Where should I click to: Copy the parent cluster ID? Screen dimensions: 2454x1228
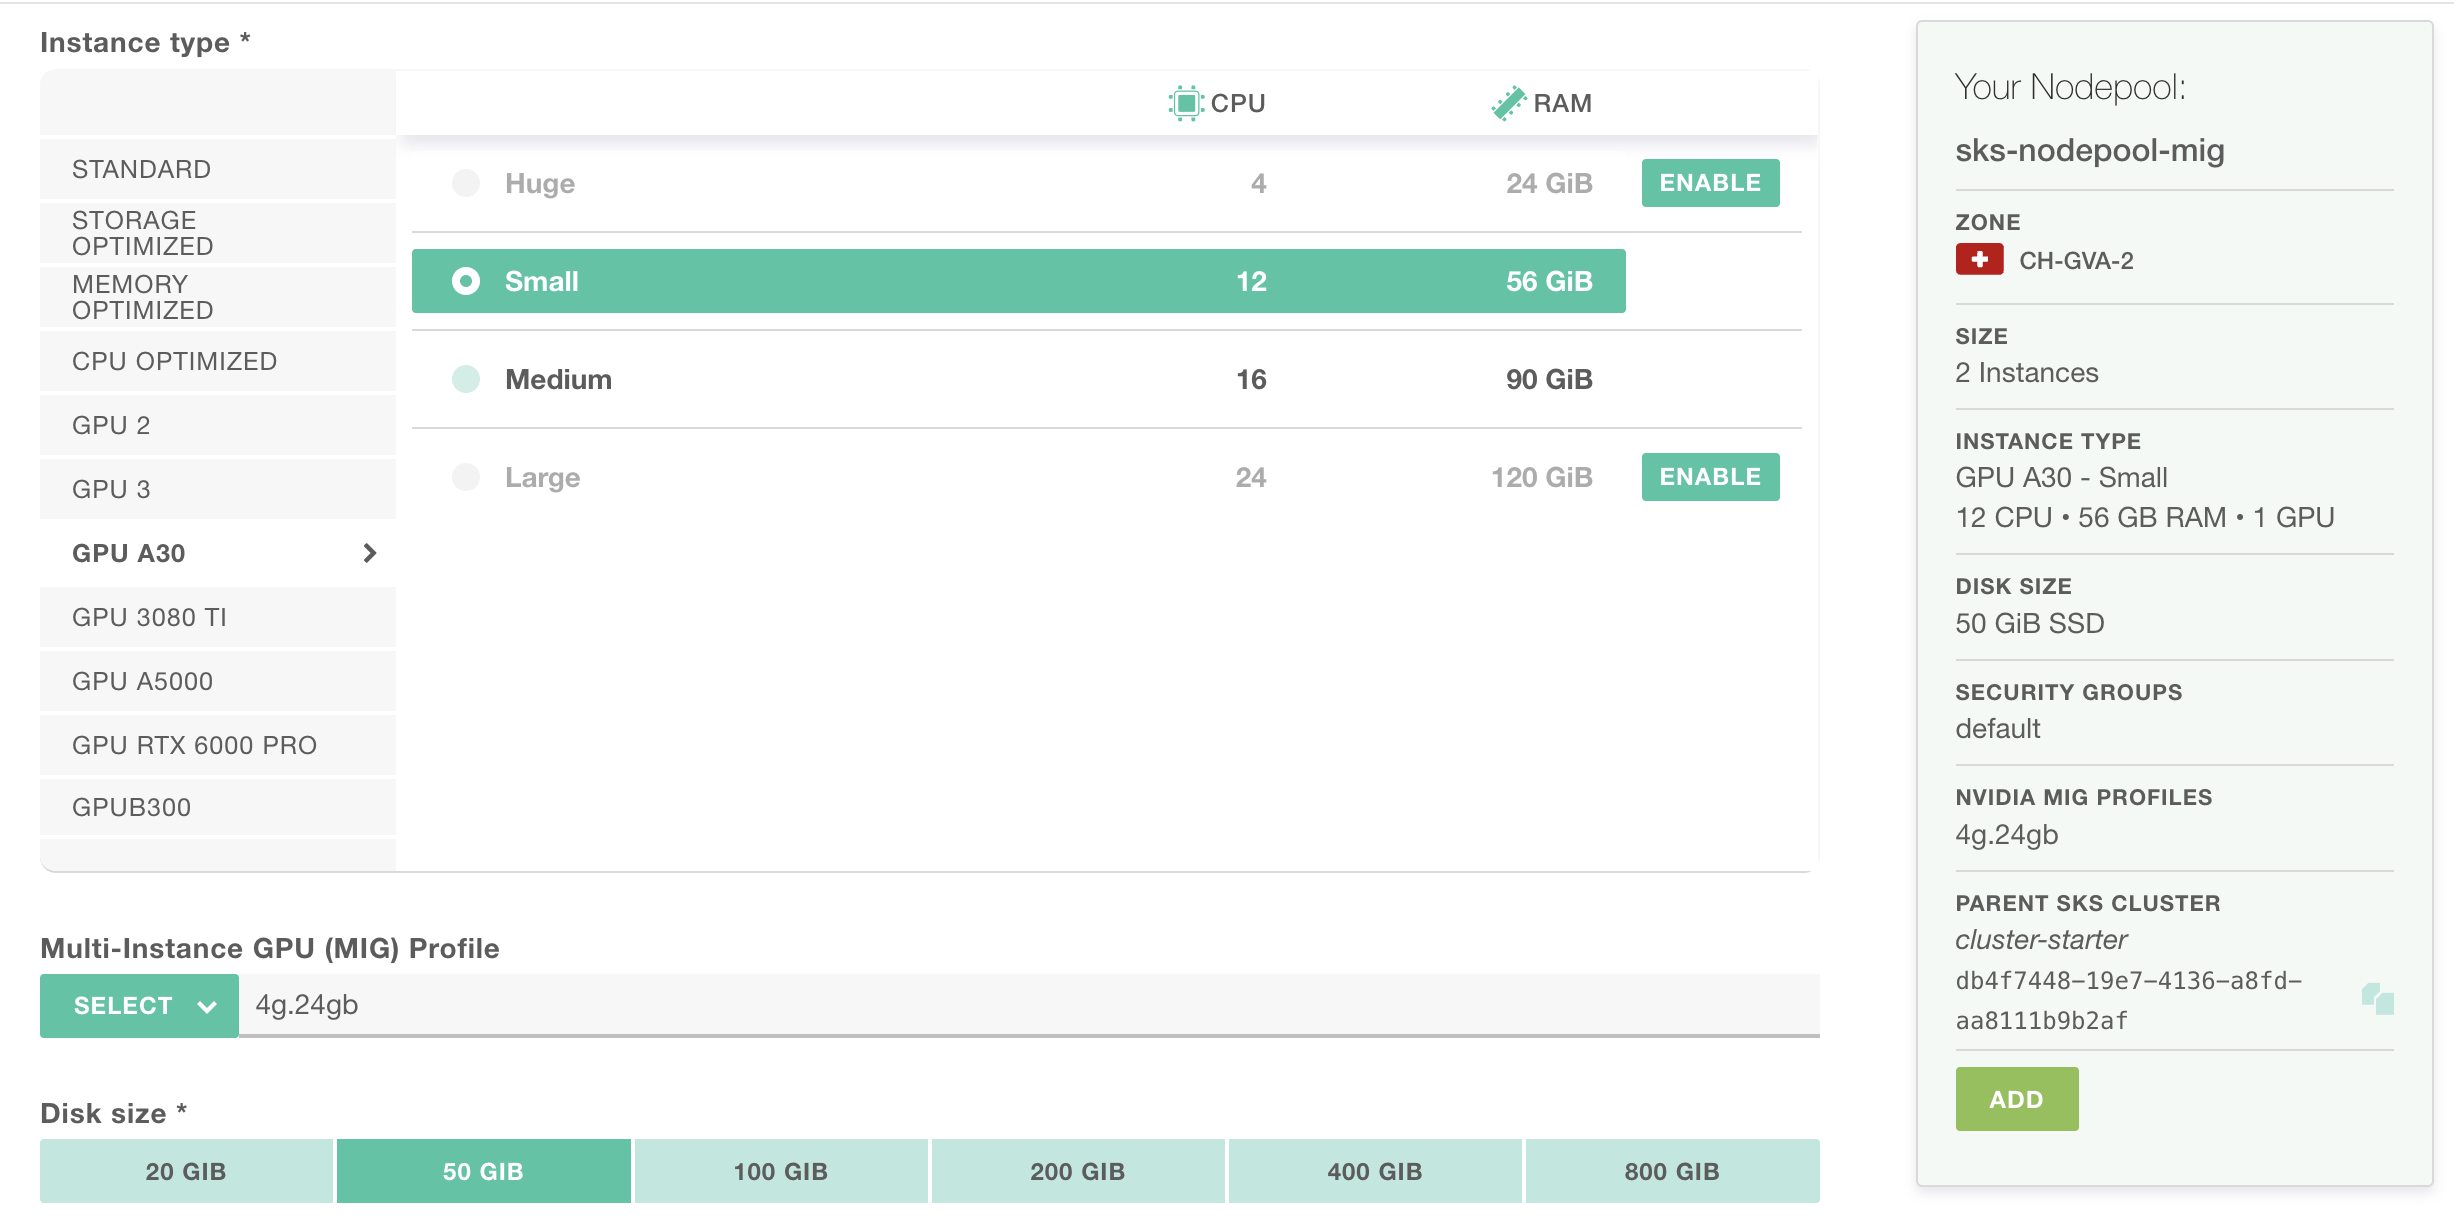pyautogui.click(x=2377, y=999)
